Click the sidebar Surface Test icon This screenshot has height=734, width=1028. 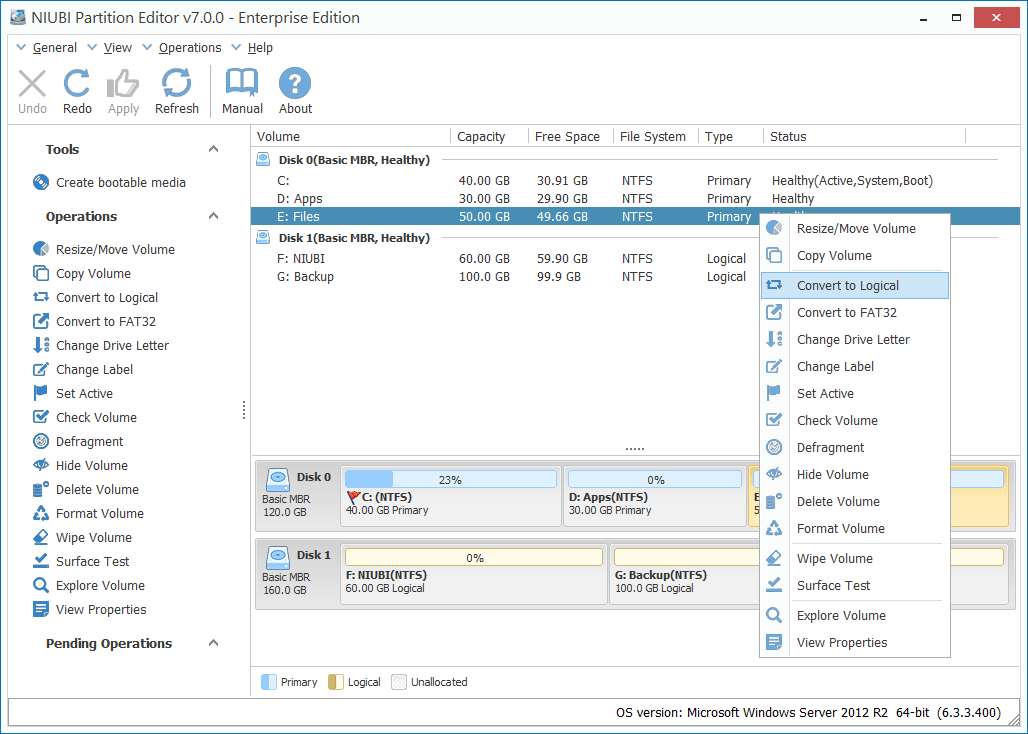pos(41,561)
